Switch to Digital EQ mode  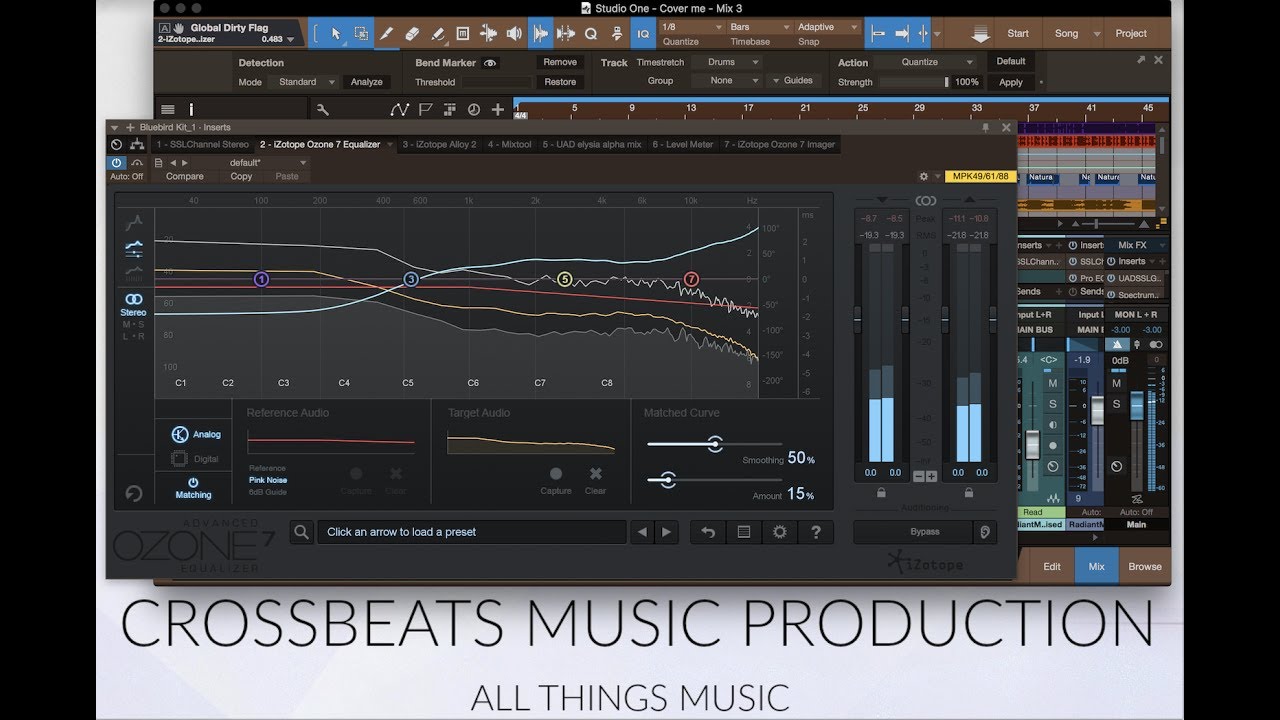click(195, 459)
